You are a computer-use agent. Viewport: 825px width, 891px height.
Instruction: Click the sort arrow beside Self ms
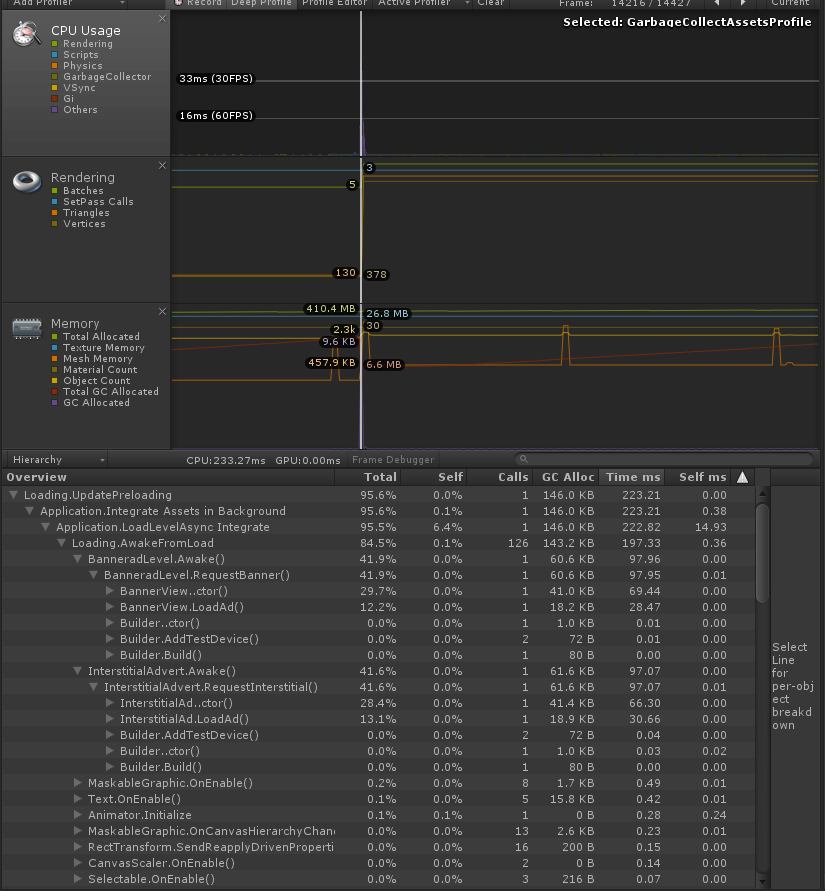742,477
